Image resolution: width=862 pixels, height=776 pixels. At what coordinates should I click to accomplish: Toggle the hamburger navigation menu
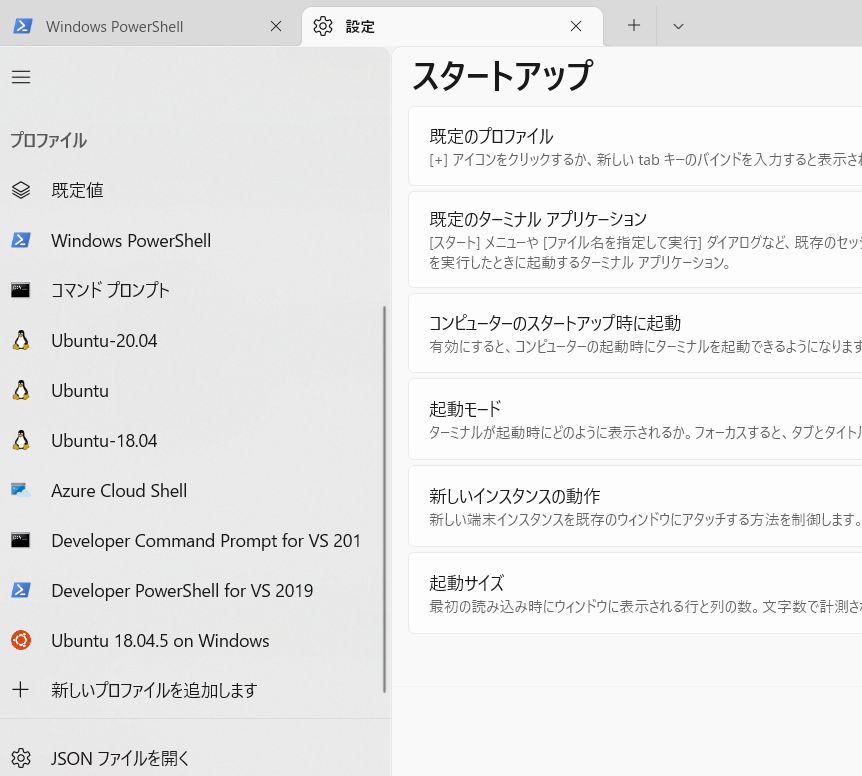(x=21, y=77)
